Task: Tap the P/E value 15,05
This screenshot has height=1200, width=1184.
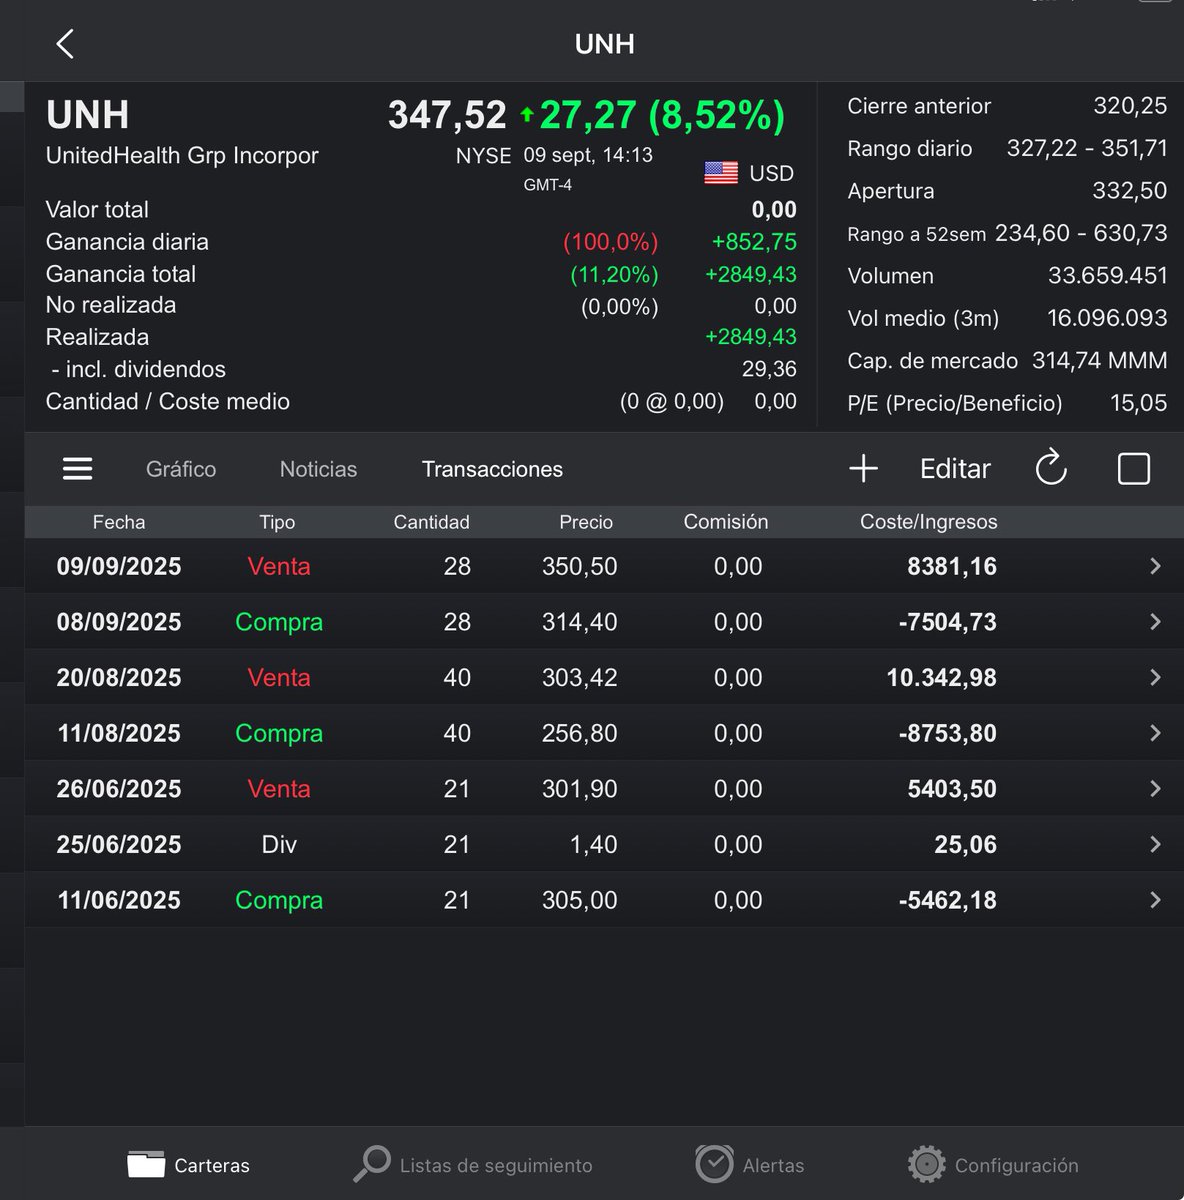Action: click(1139, 403)
